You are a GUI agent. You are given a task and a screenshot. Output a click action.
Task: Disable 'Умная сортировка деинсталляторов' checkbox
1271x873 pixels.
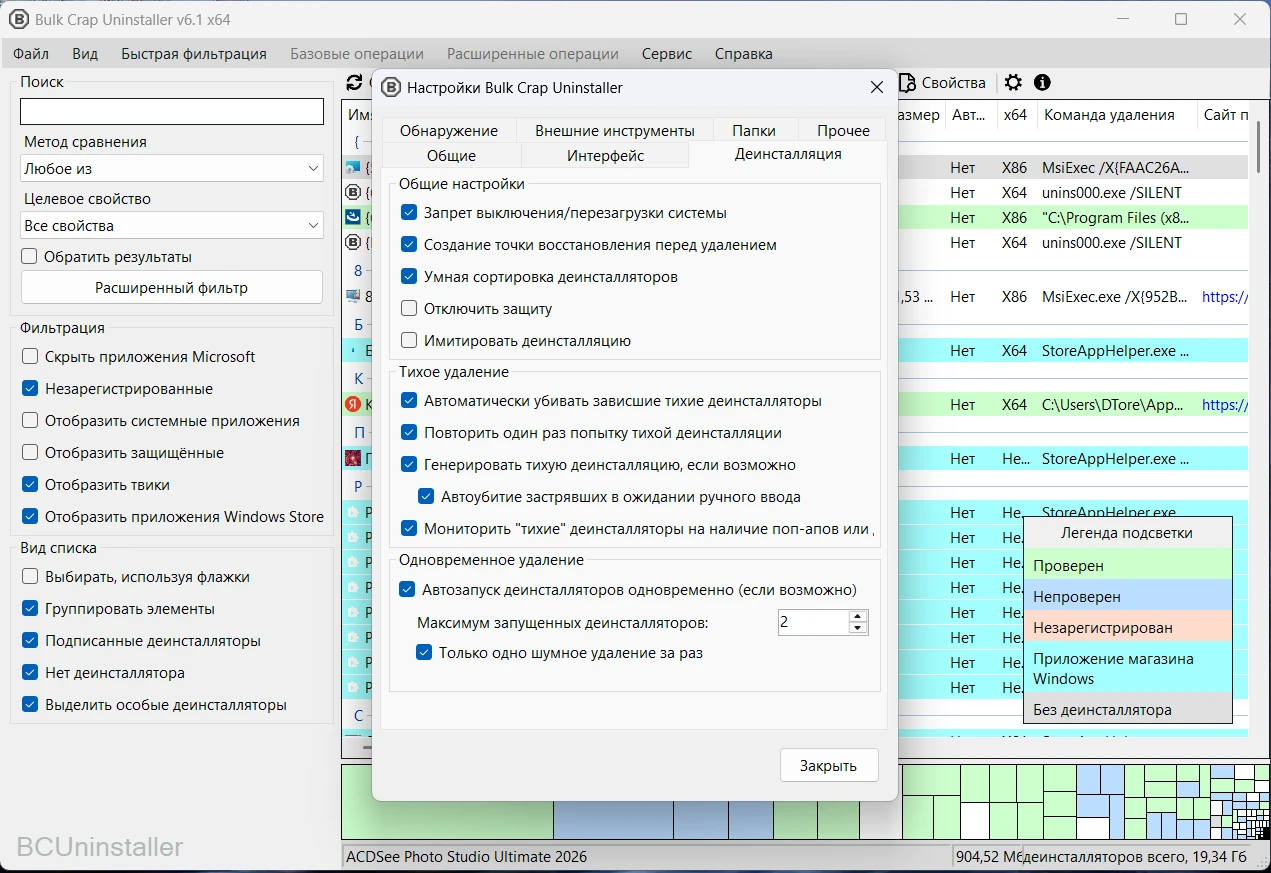coord(408,277)
